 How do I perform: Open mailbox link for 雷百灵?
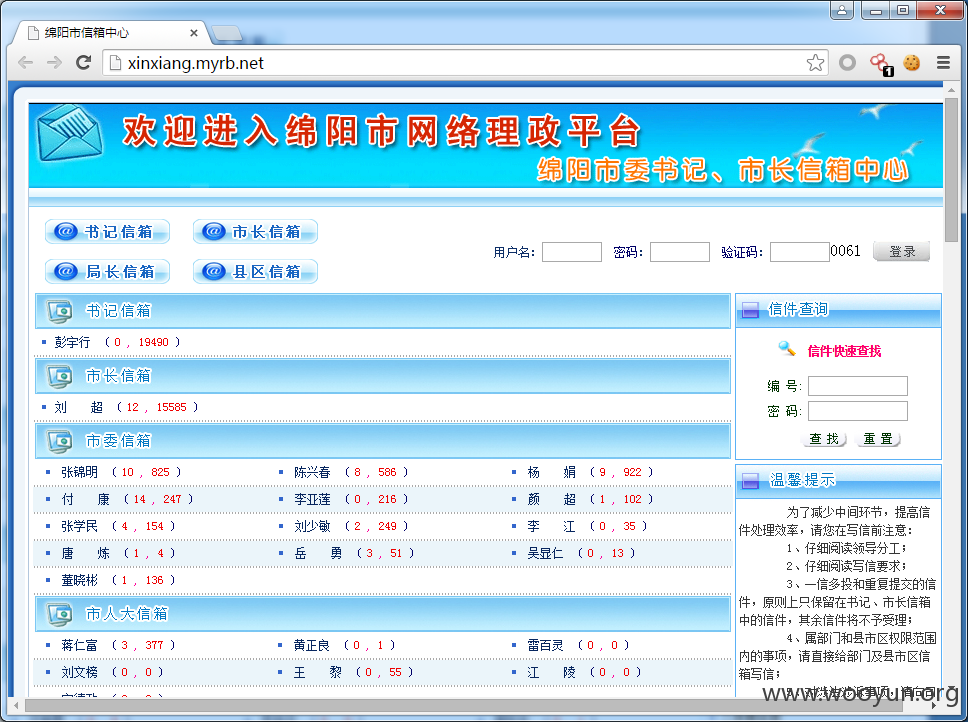click(545, 645)
